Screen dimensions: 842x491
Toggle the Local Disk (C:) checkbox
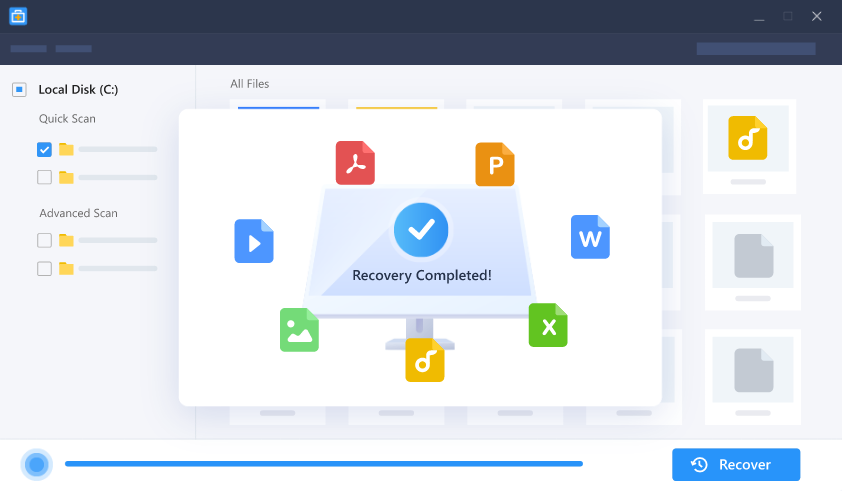pos(19,90)
